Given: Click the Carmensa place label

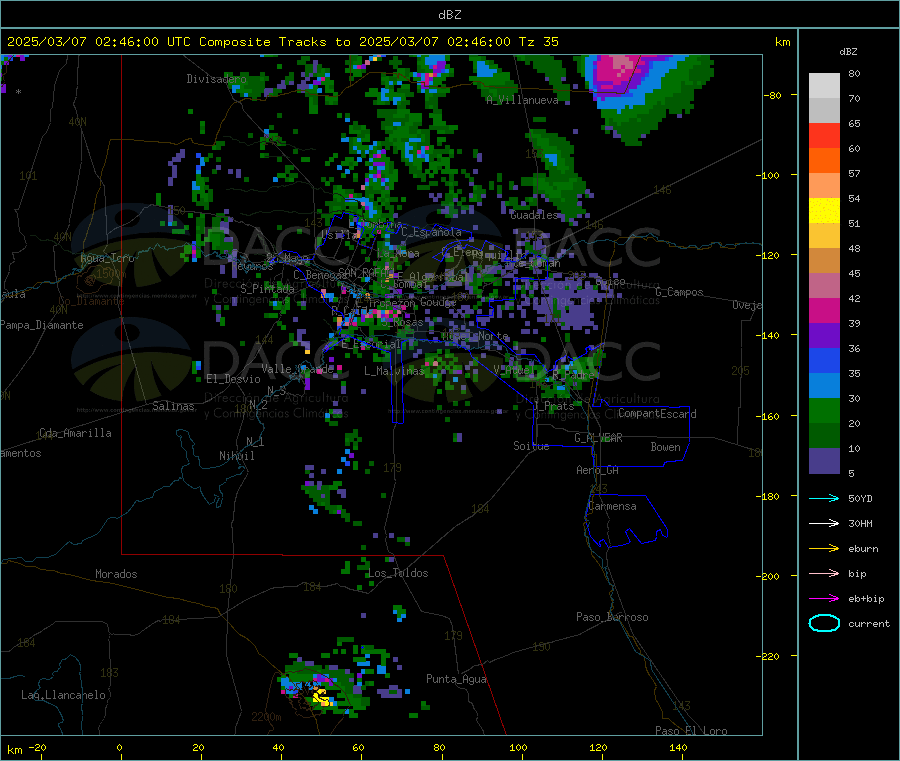Looking at the screenshot, I should 612,506.
